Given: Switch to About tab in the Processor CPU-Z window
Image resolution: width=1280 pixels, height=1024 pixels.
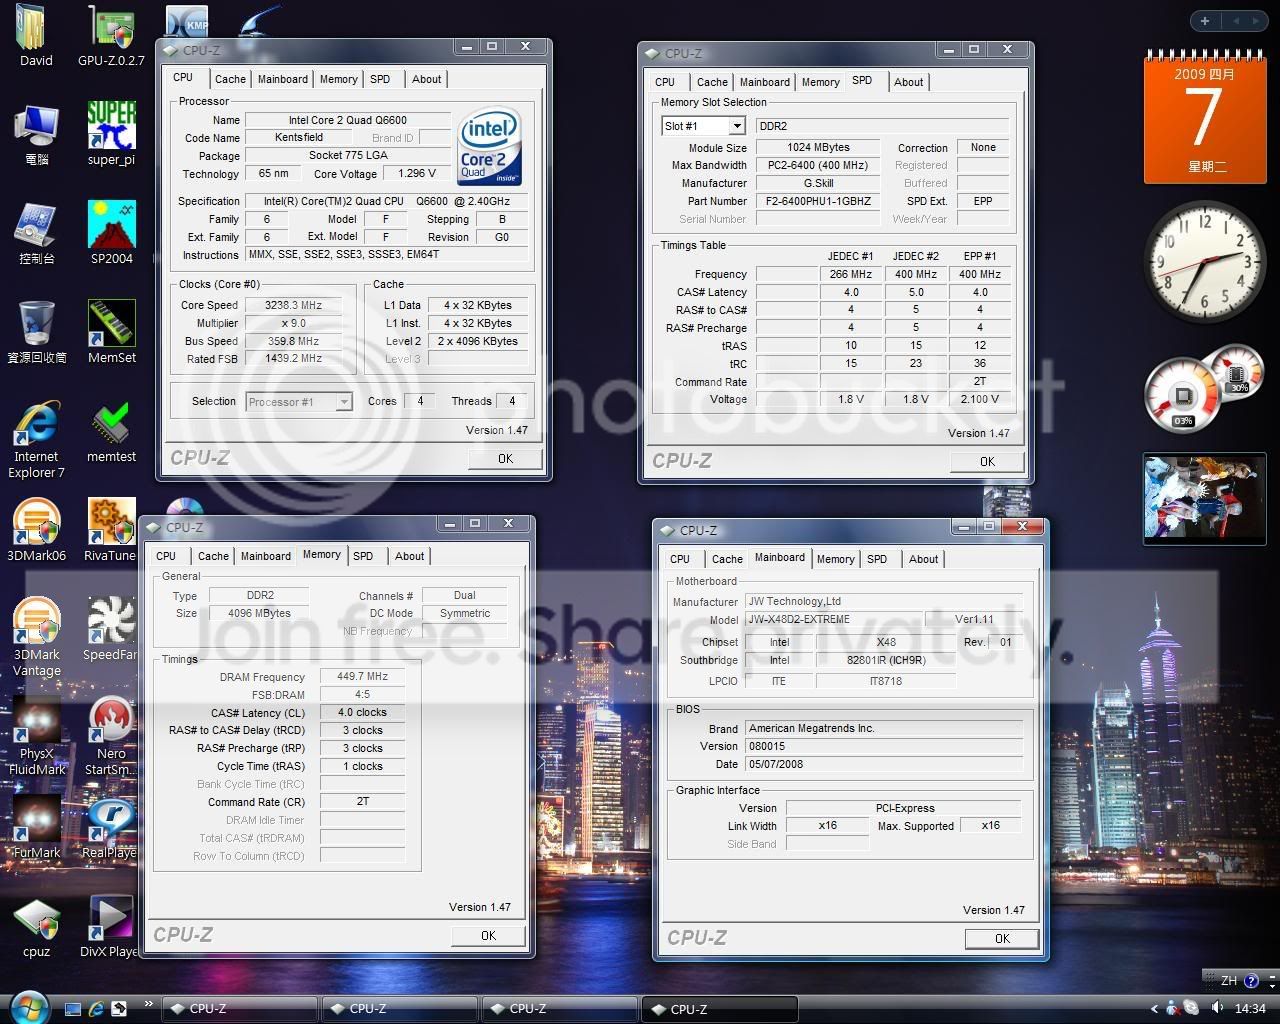Looking at the screenshot, I should (426, 79).
